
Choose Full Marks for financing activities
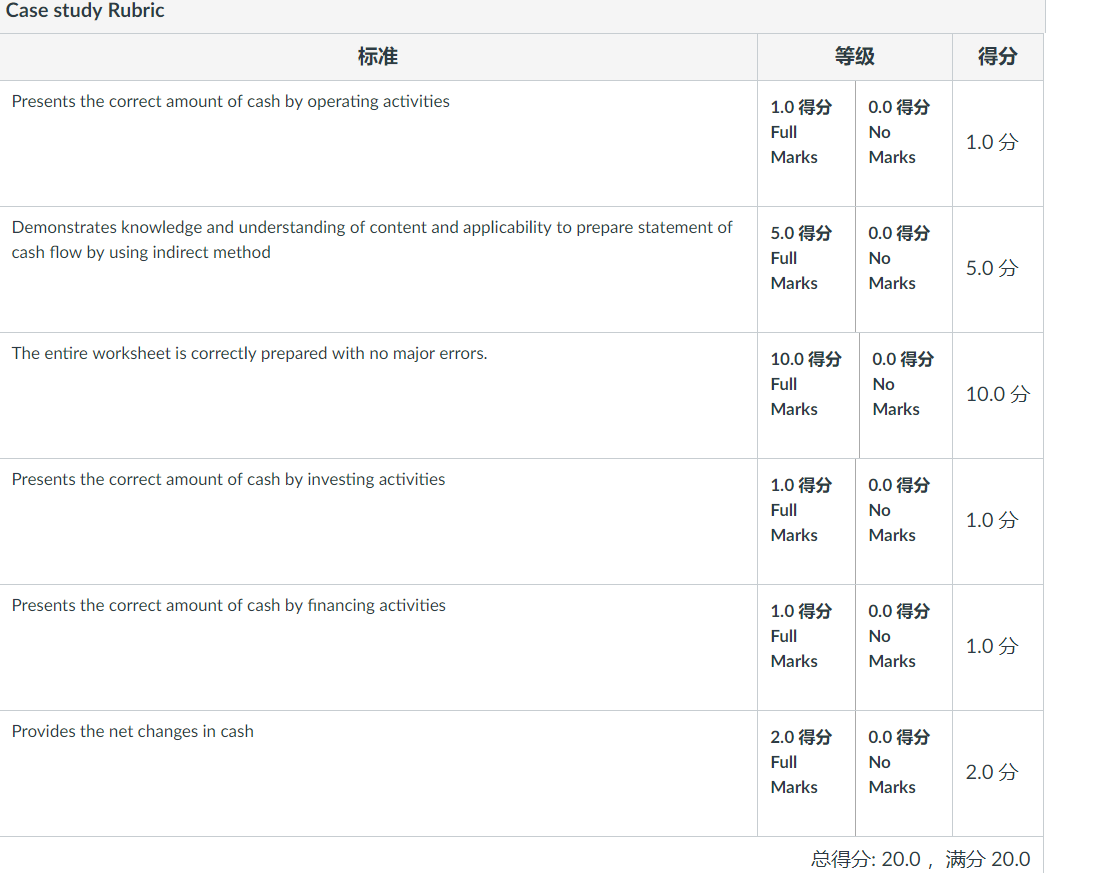[x=806, y=647]
